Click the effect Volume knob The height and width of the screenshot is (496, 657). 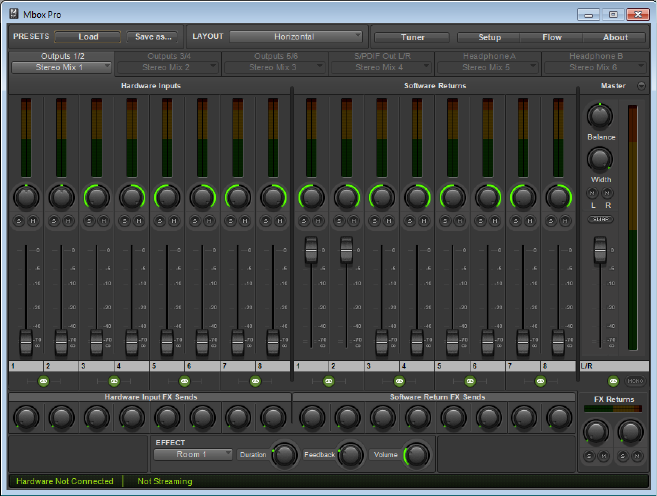(417, 455)
